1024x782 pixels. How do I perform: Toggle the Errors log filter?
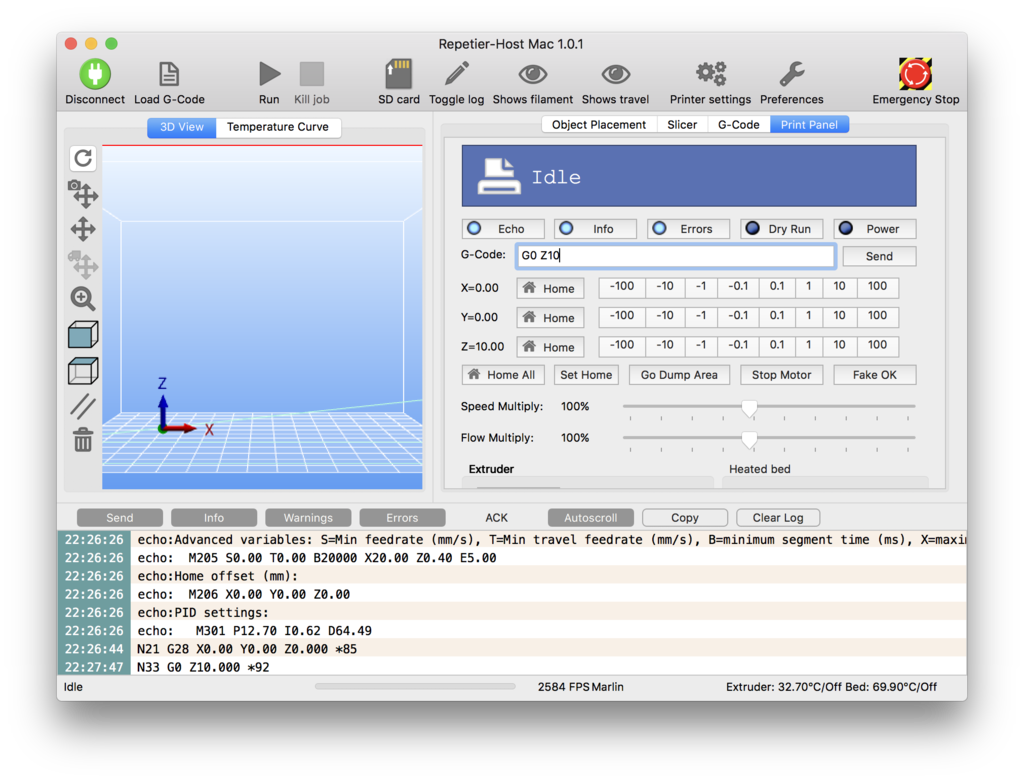pos(402,517)
